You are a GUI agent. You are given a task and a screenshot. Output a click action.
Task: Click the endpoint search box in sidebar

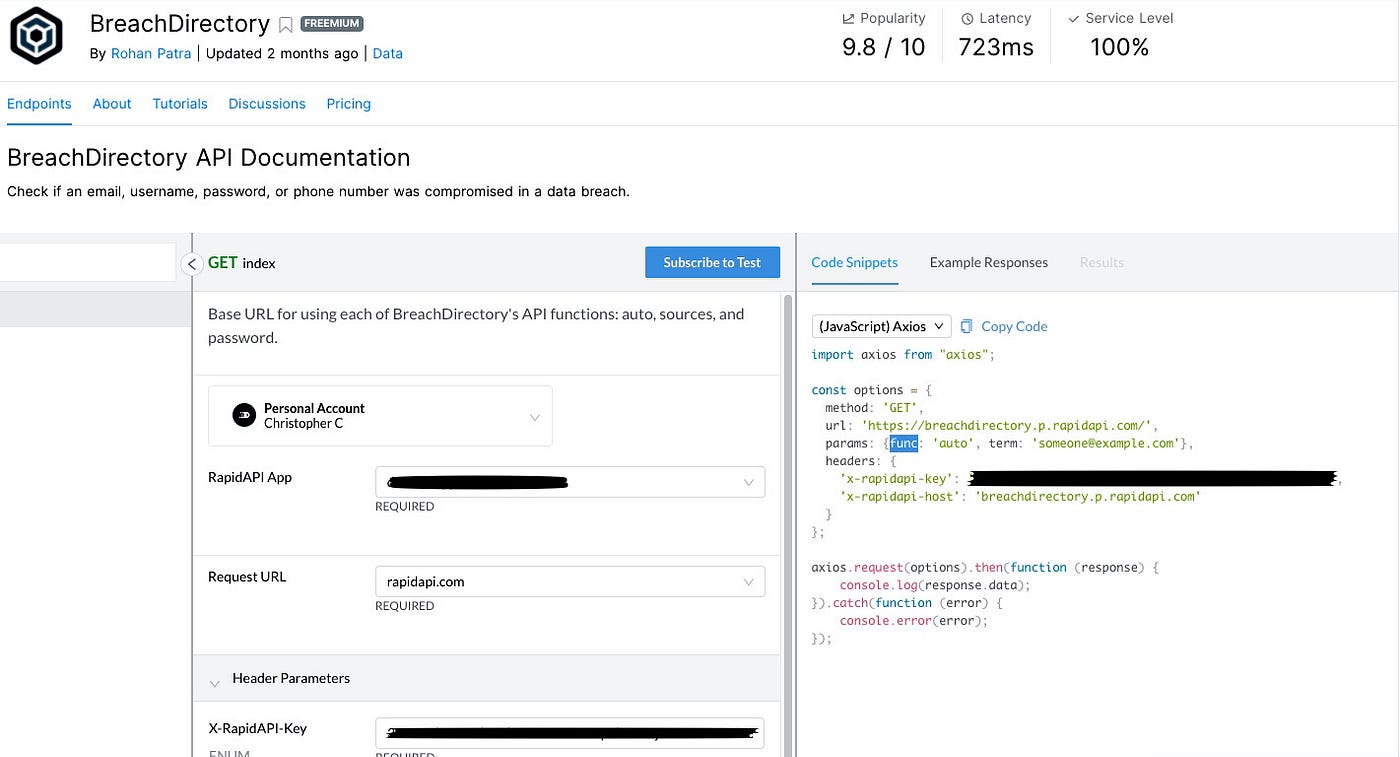88,262
